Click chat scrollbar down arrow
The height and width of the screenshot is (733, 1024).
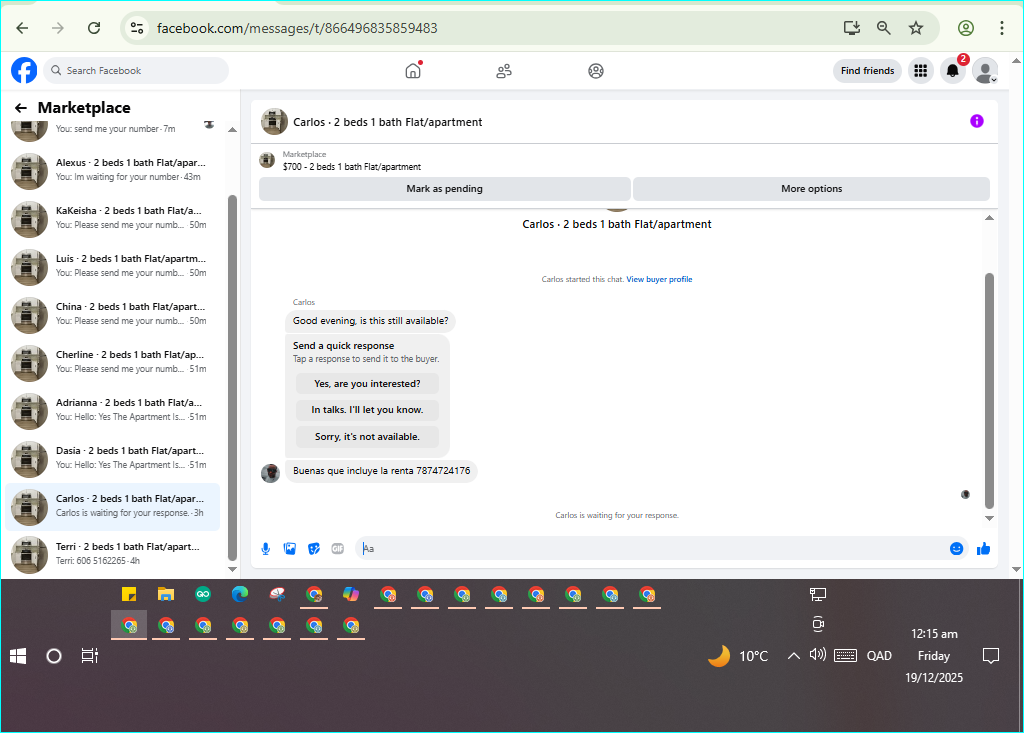pyautogui.click(x=989, y=518)
